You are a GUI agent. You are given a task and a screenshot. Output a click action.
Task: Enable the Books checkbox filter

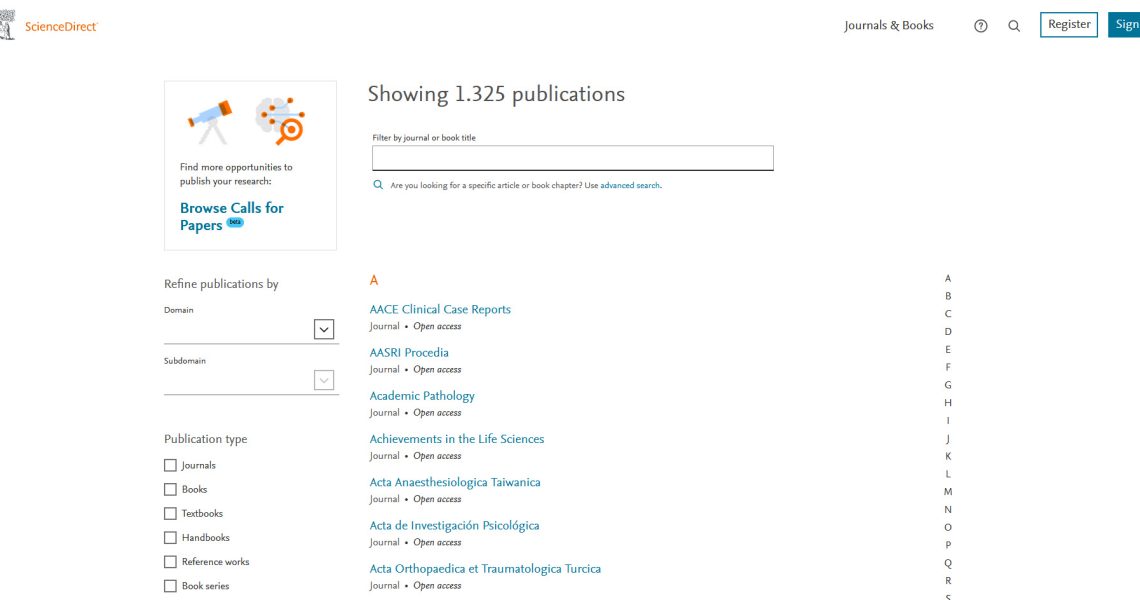pyautogui.click(x=170, y=489)
